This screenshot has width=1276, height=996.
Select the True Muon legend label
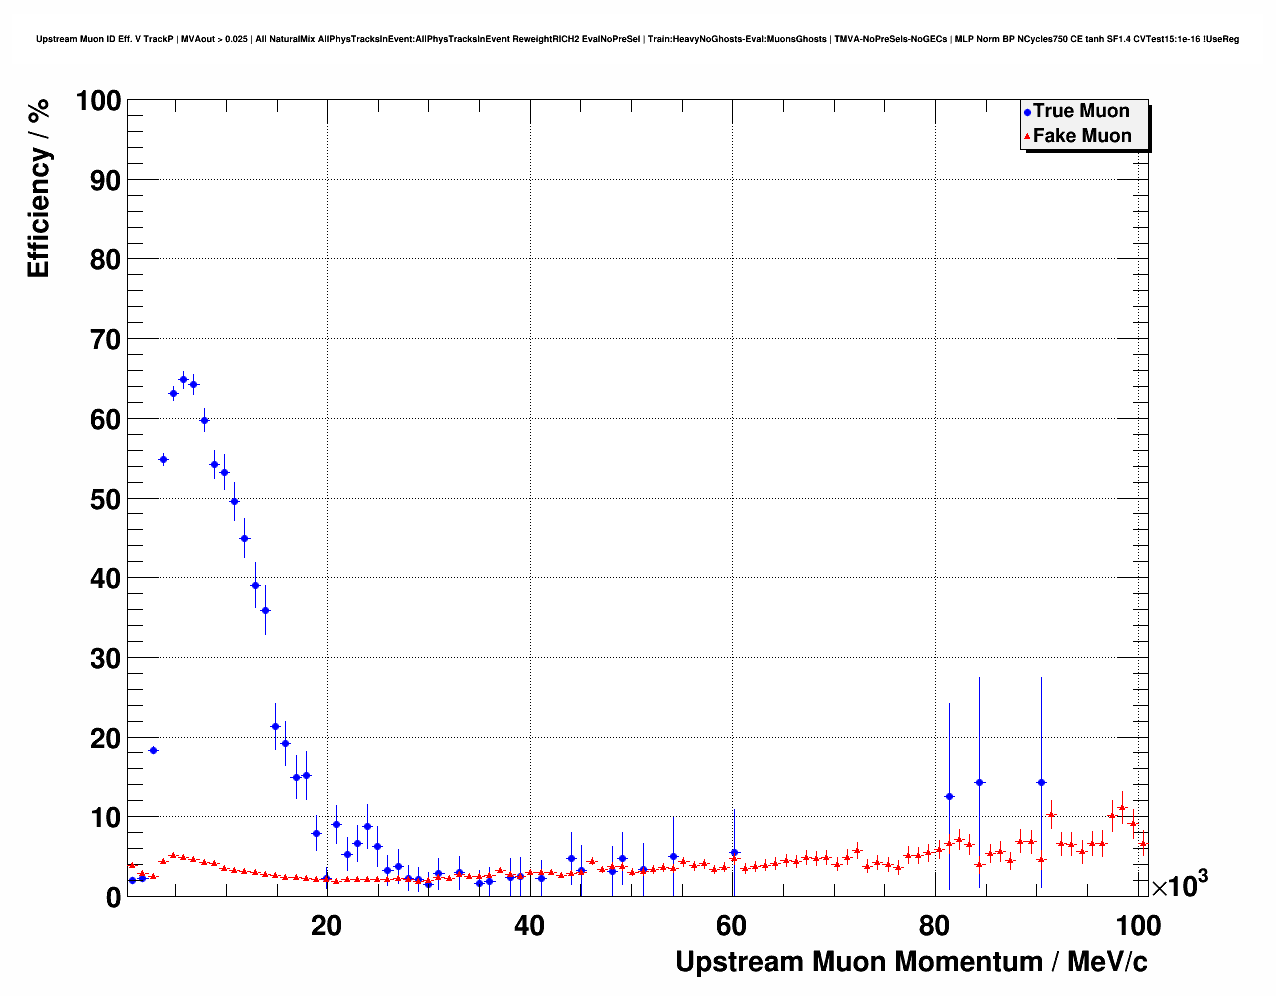[1081, 111]
